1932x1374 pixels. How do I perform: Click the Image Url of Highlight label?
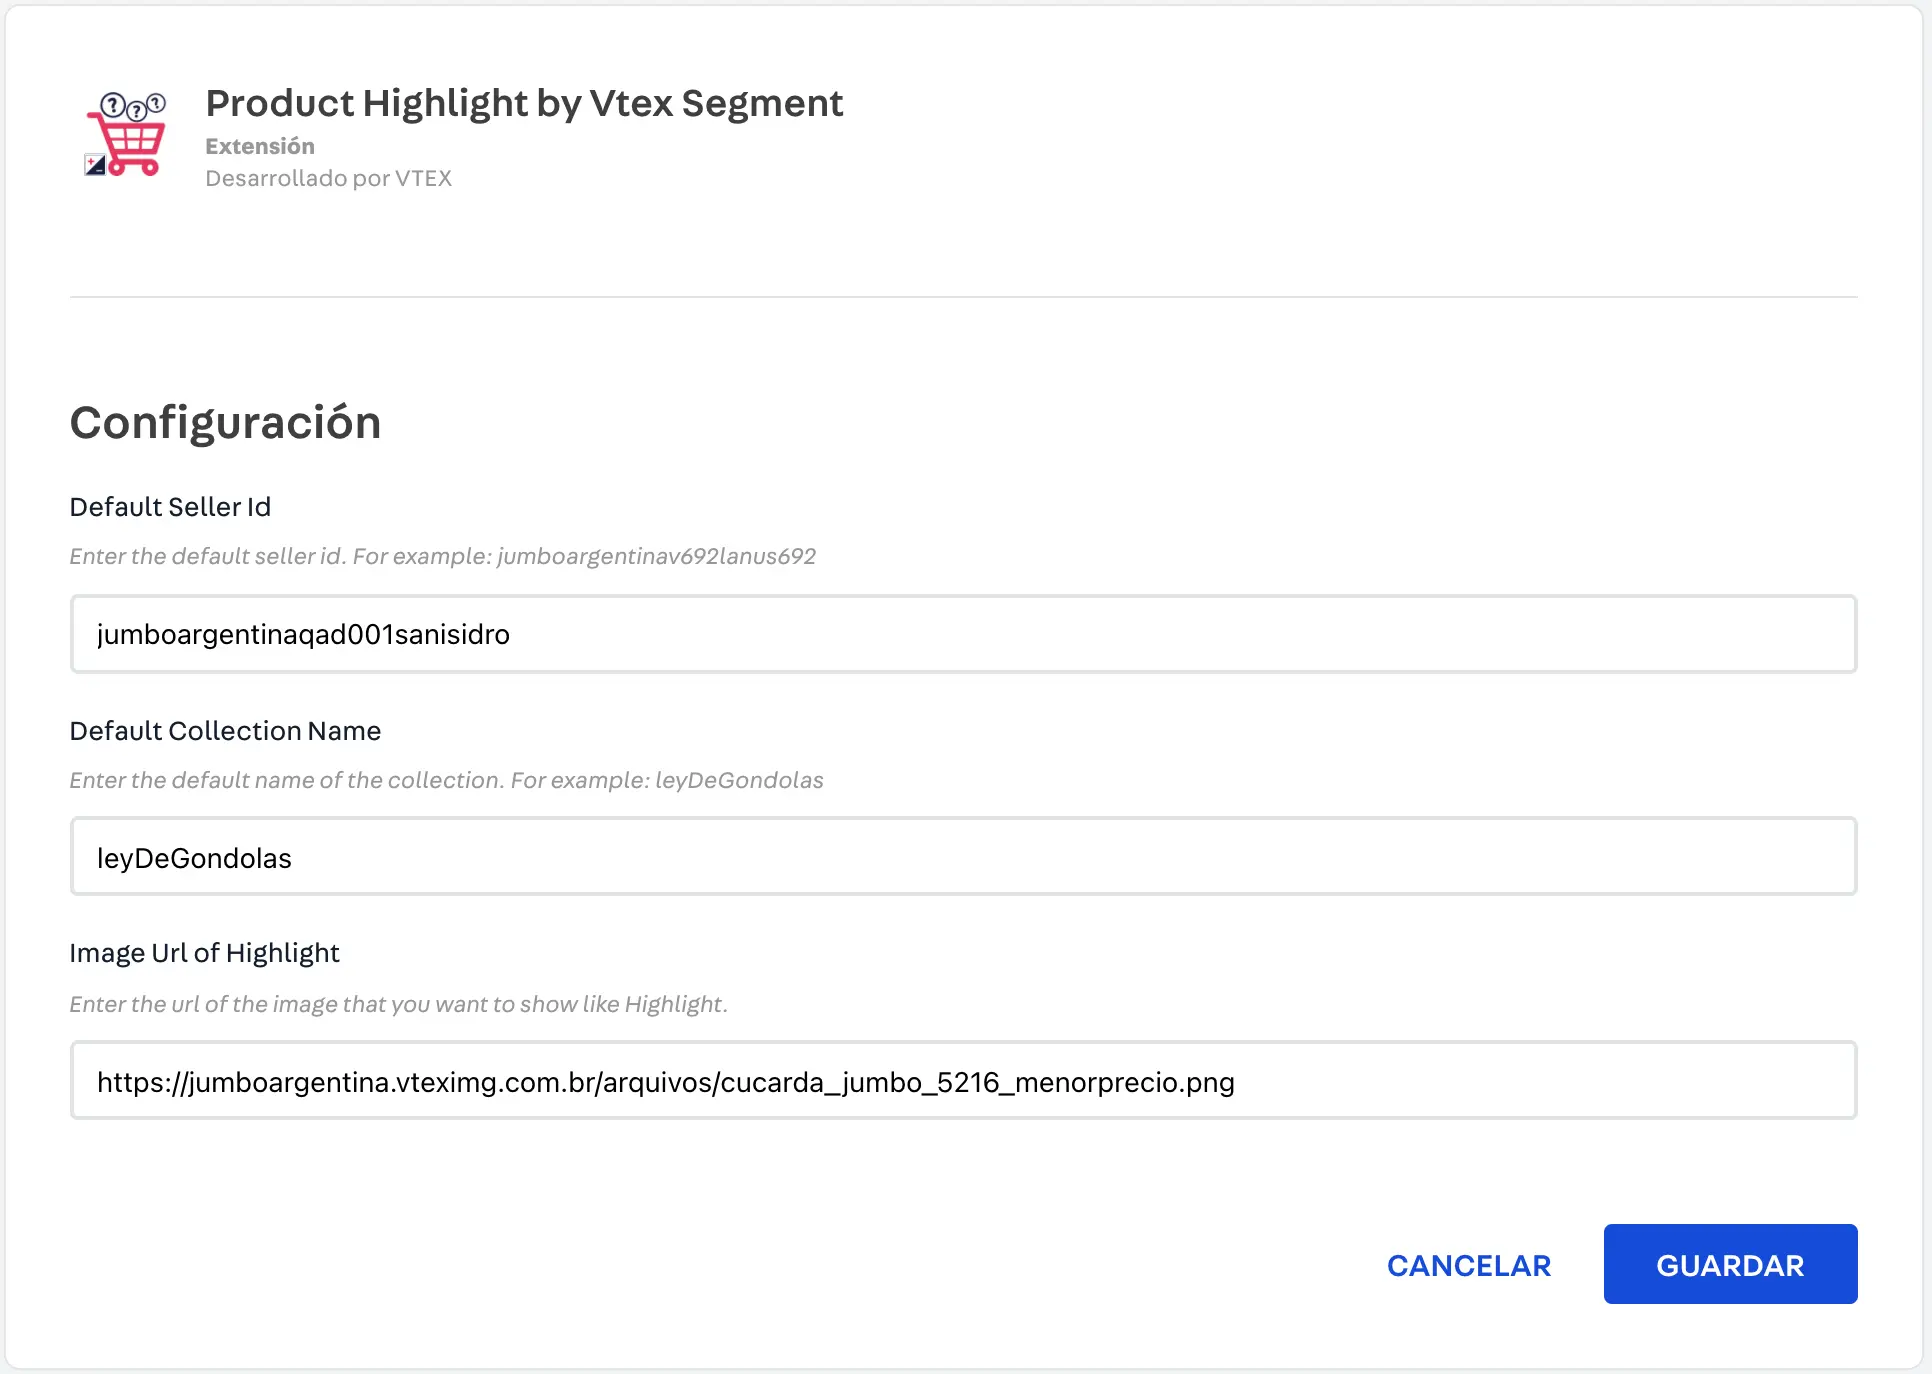coord(204,953)
